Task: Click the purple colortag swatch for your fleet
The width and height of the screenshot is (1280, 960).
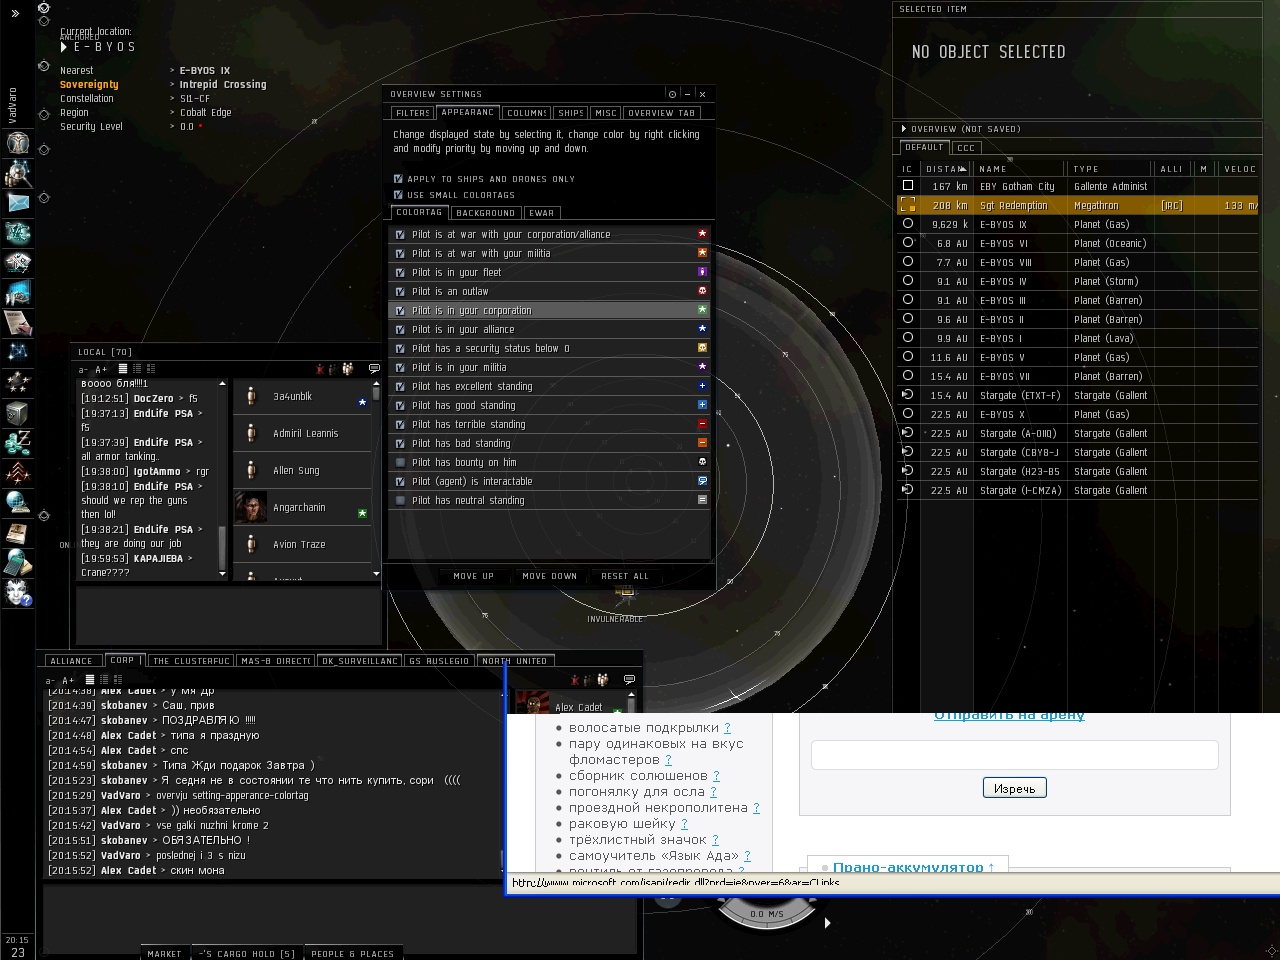Action: [702, 272]
